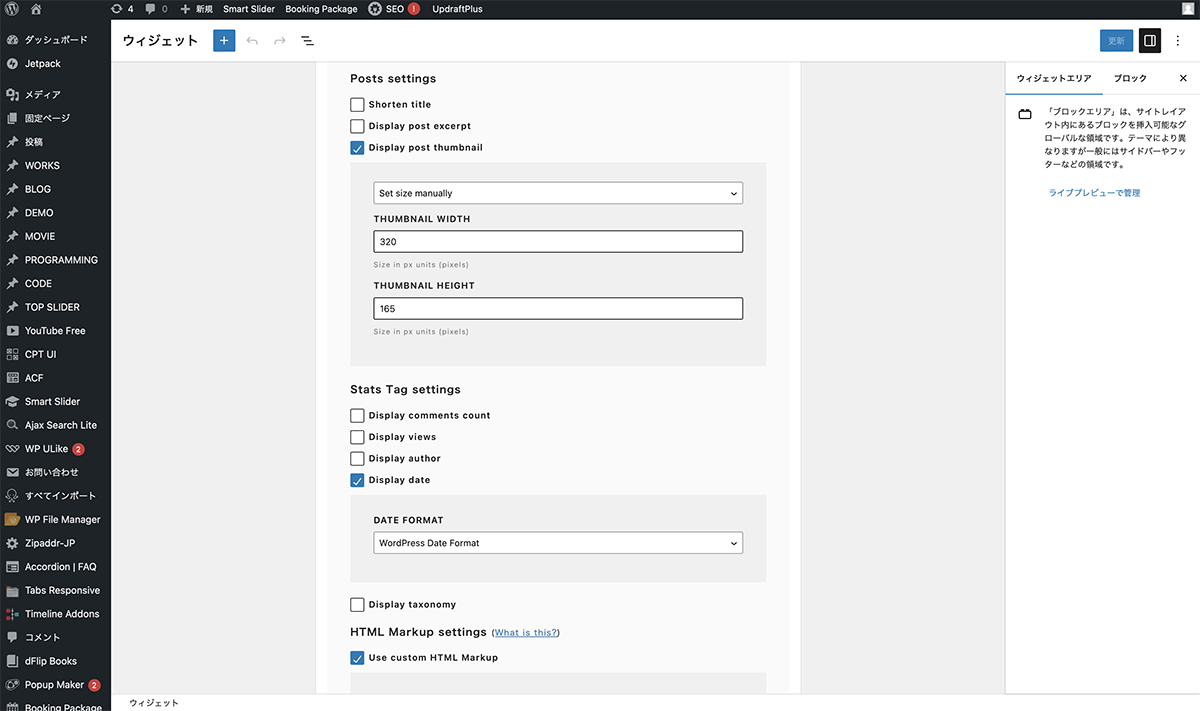1200x711 pixels.
Task: Tick the Display taxonomy checkbox
Action: (357, 605)
